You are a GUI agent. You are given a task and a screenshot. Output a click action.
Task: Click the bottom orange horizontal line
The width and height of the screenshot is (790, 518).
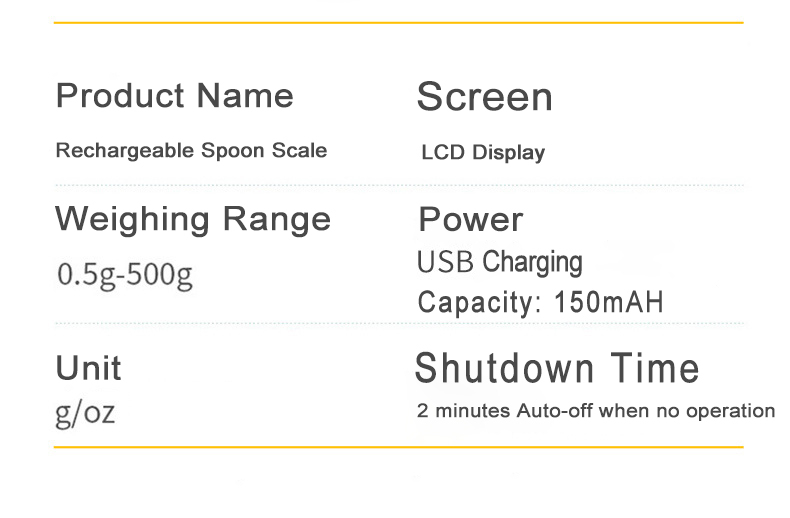point(398,447)
